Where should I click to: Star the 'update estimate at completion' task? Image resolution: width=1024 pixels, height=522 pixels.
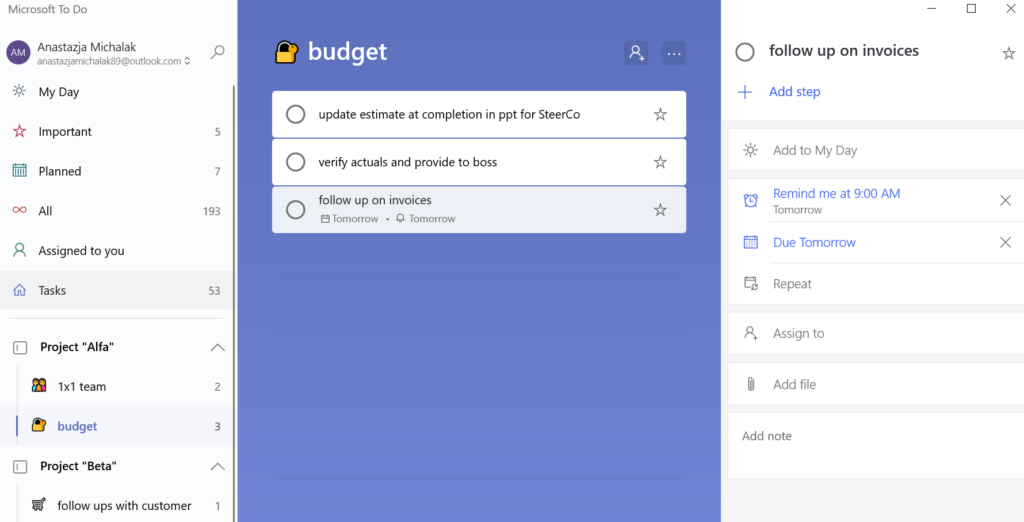click(x=660, y=114)
